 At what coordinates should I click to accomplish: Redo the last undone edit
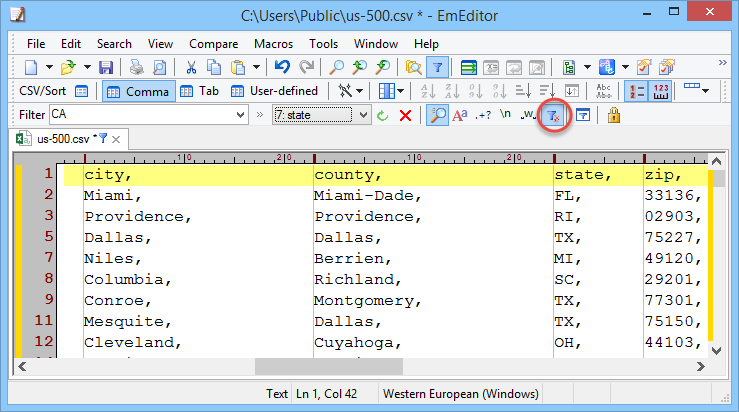306,67
